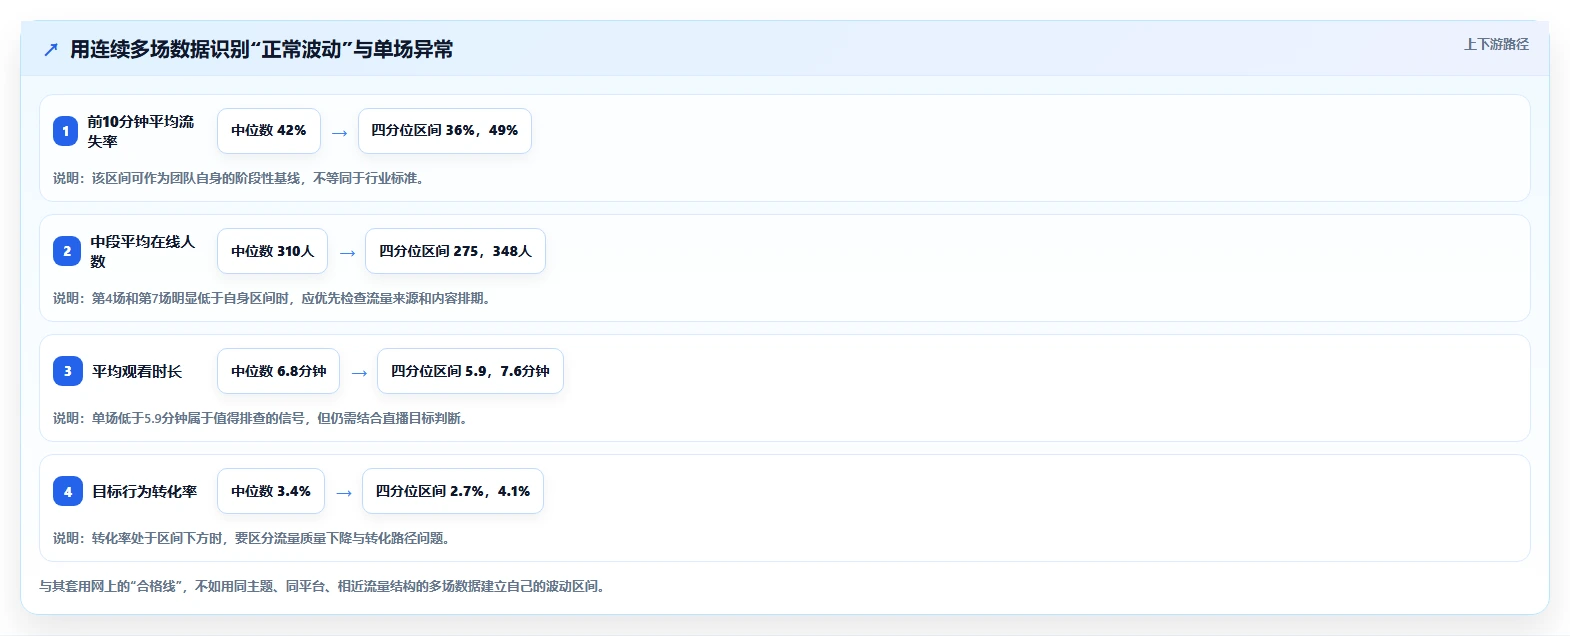This screenshot has height=636, width=1570.
Task: Click the trend arrow icon beside the title
Action: 51,50
